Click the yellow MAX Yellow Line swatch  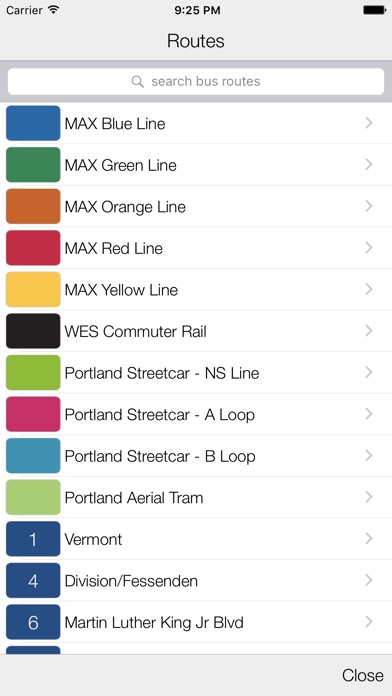[x=33, y=289]
